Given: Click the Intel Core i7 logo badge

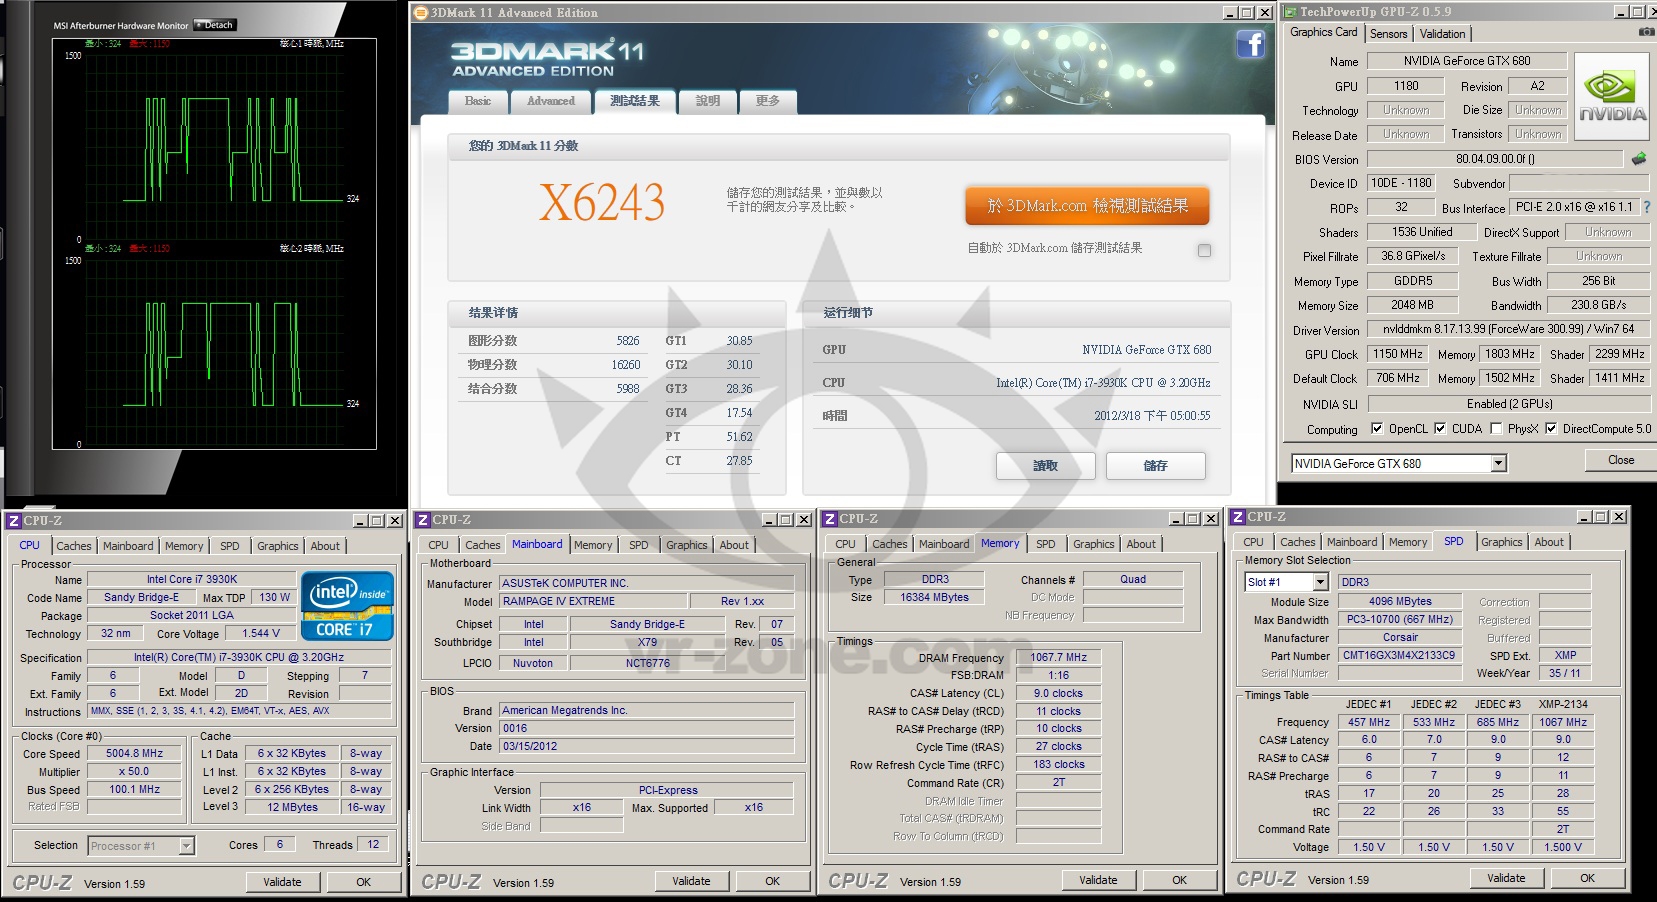Looking at the screenshot, I should pyautogui.click(x=347, y=605).
